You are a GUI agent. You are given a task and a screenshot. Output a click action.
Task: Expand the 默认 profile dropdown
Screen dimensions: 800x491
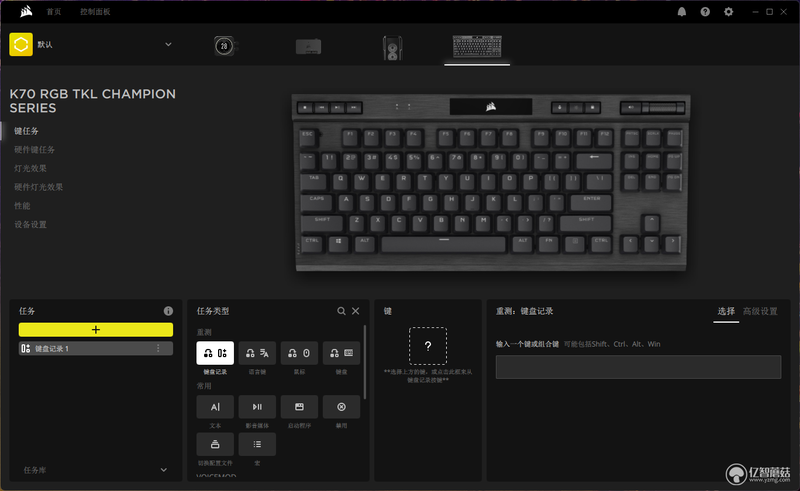coord(168,44)
